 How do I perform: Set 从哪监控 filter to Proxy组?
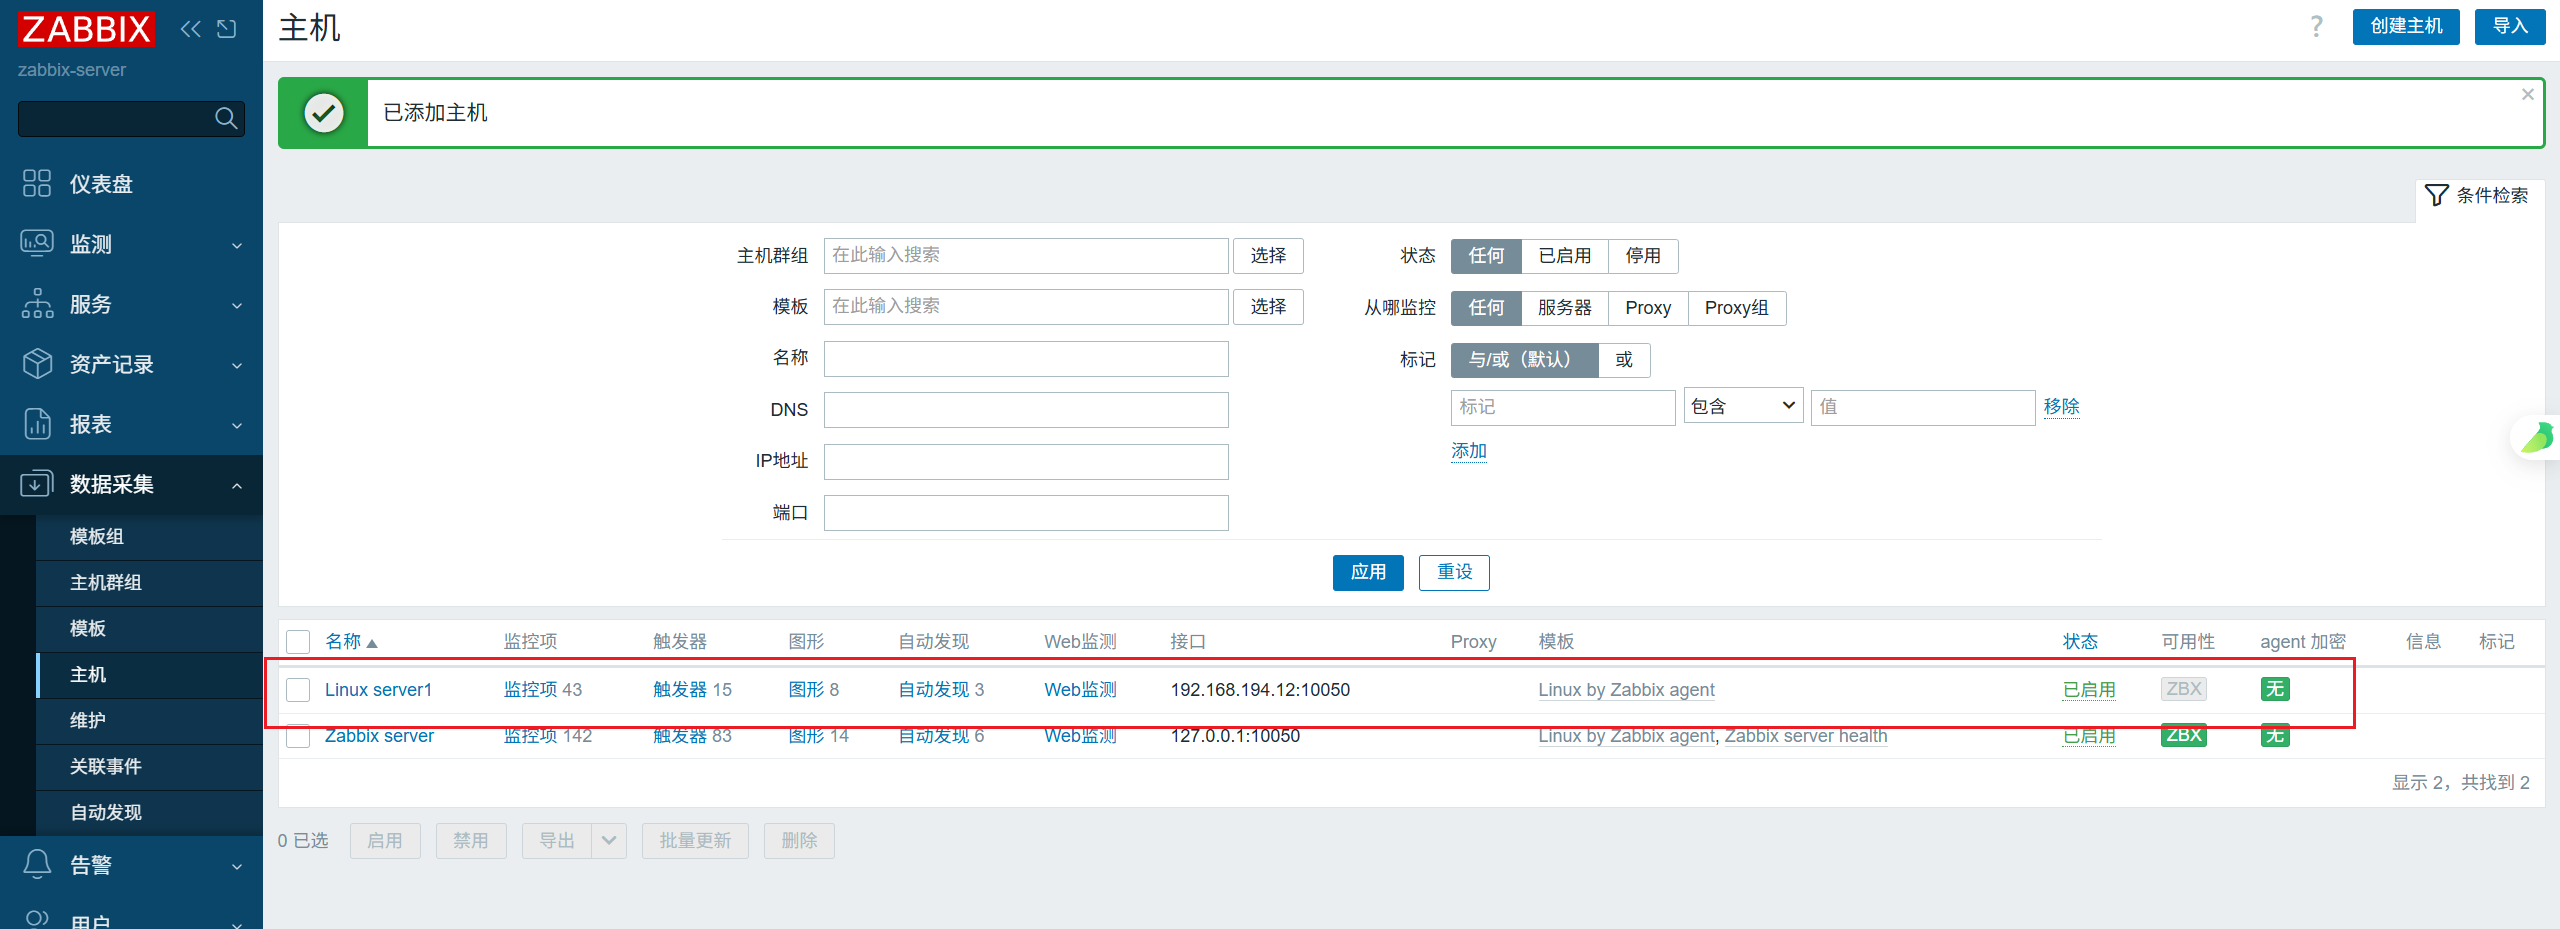pos(1737,308)
